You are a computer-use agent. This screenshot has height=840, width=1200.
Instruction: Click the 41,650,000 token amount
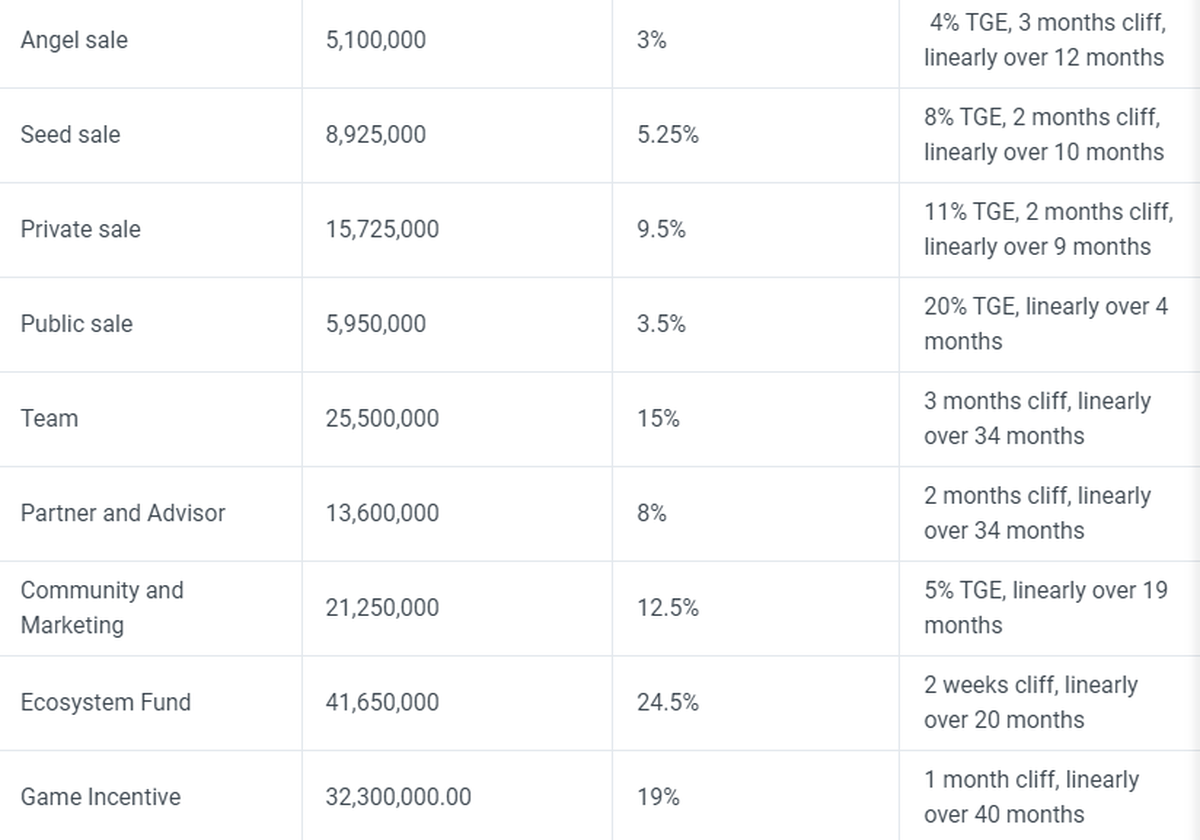click(382, 702)
